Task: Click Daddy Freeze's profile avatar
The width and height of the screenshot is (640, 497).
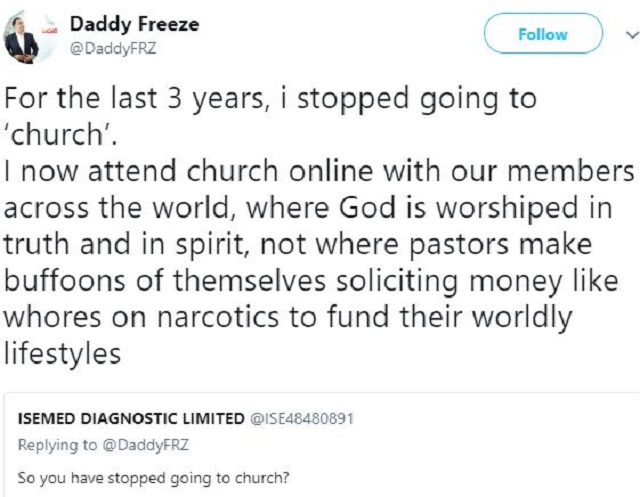Action: point(22,35)
